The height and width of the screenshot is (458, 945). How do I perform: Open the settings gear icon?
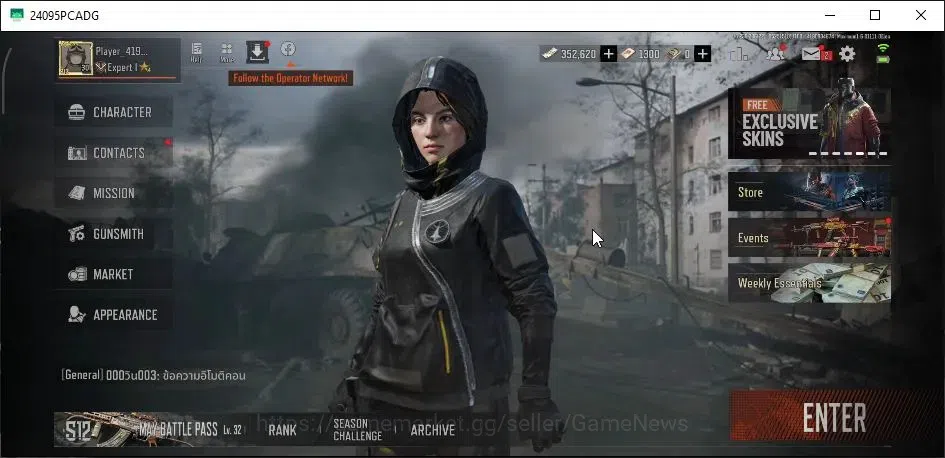[847, 54]
